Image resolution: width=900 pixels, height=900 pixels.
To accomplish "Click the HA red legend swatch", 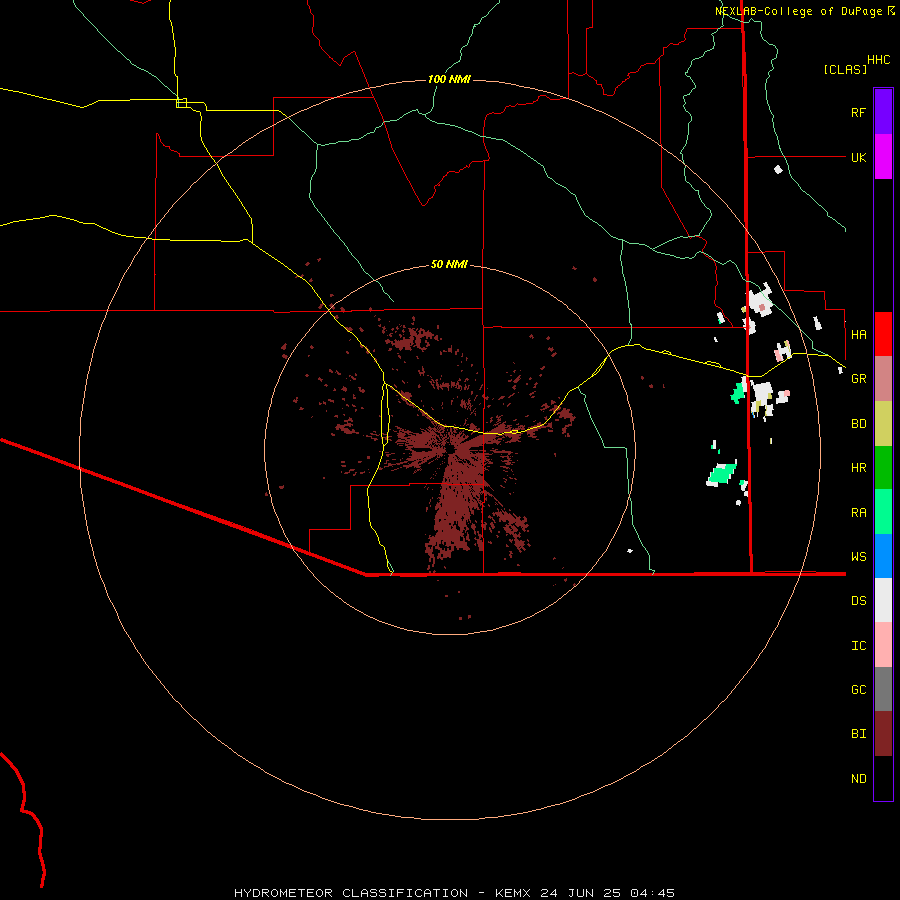I will pos(883,334).
